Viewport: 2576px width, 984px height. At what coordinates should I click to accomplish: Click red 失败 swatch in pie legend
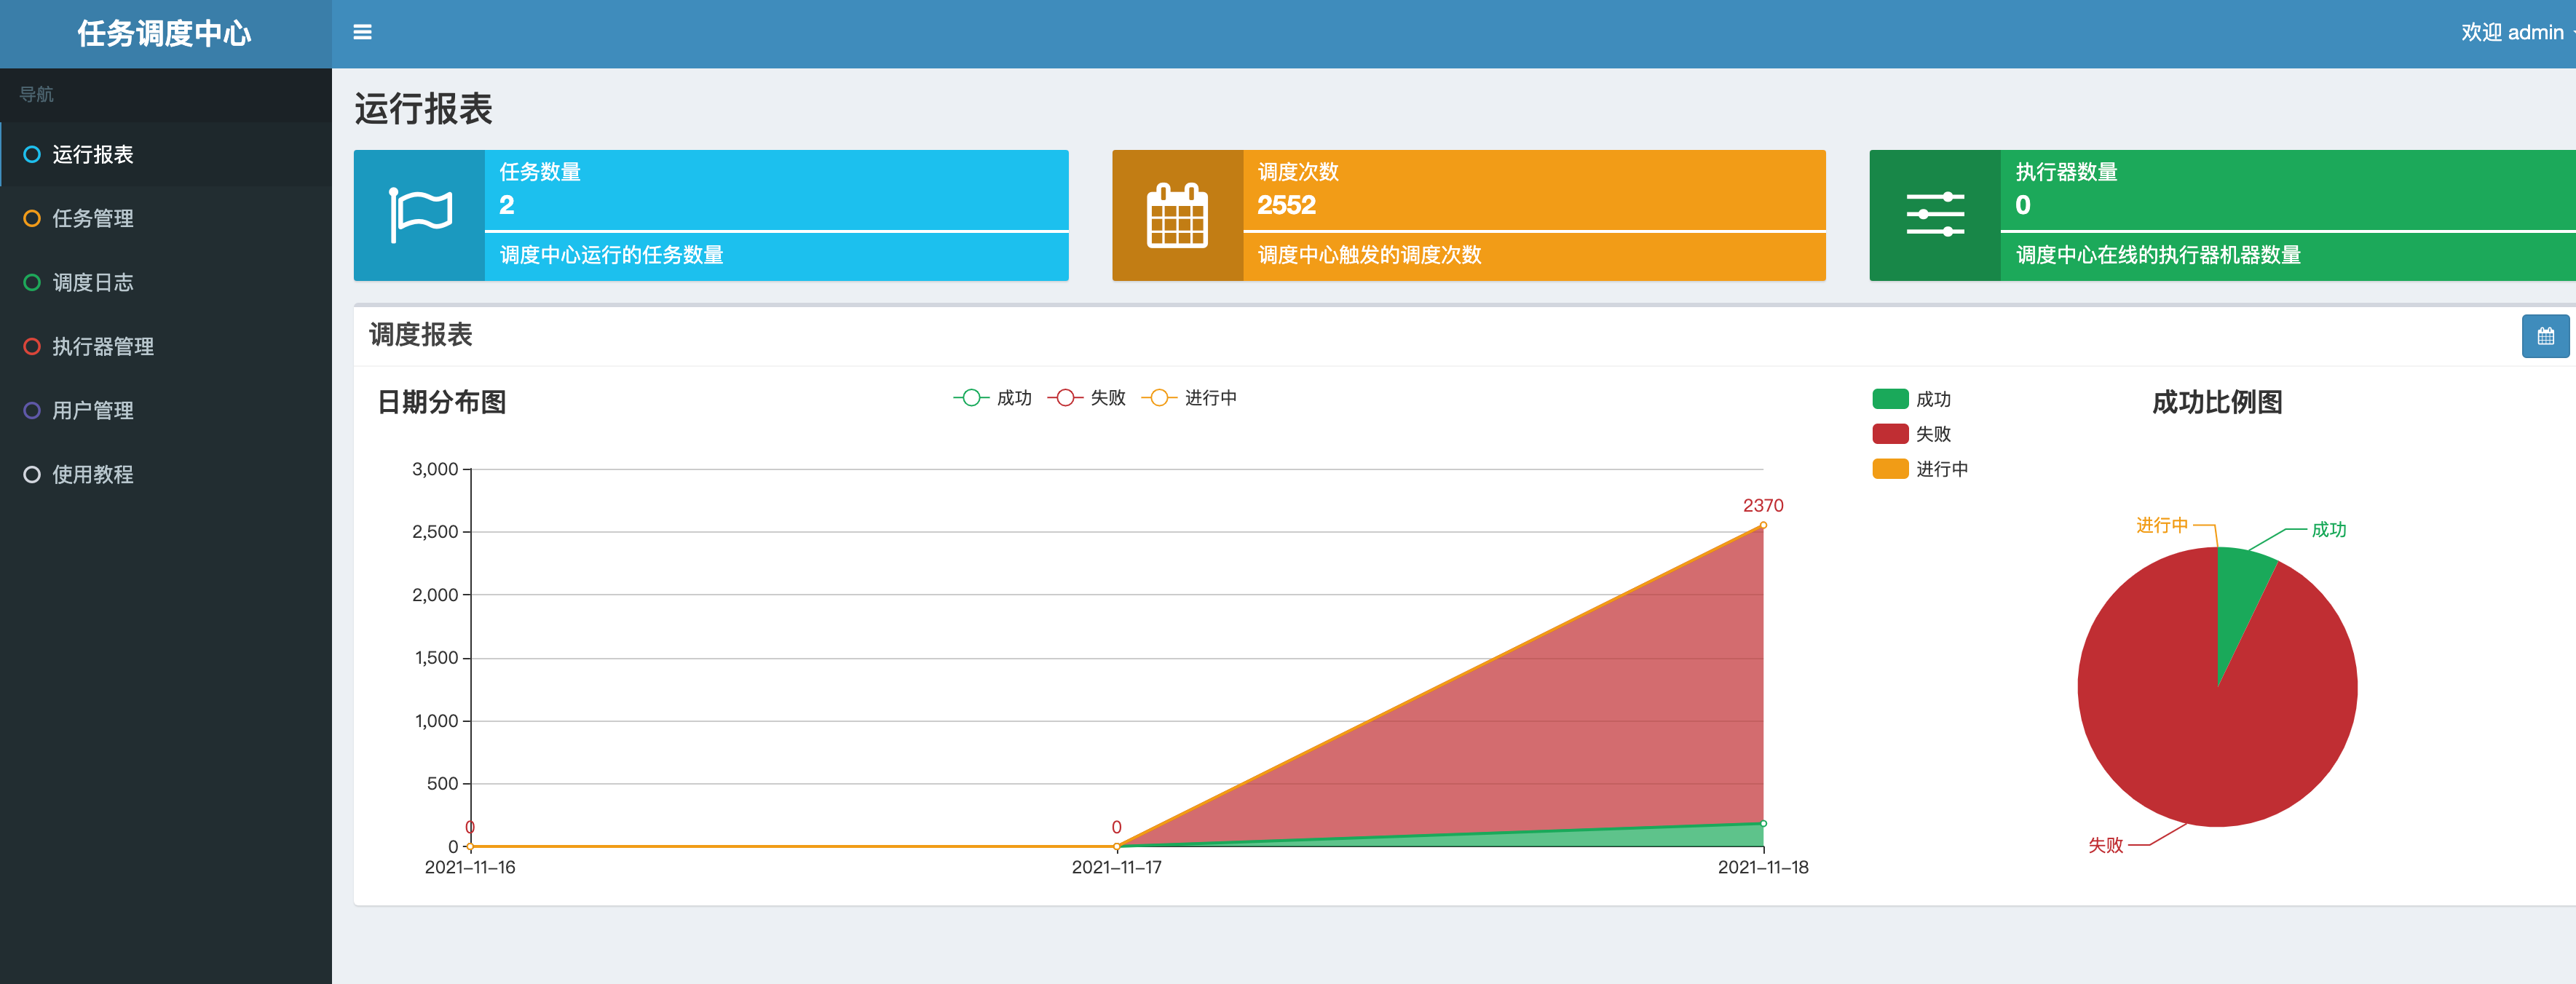click(1890, 434)
